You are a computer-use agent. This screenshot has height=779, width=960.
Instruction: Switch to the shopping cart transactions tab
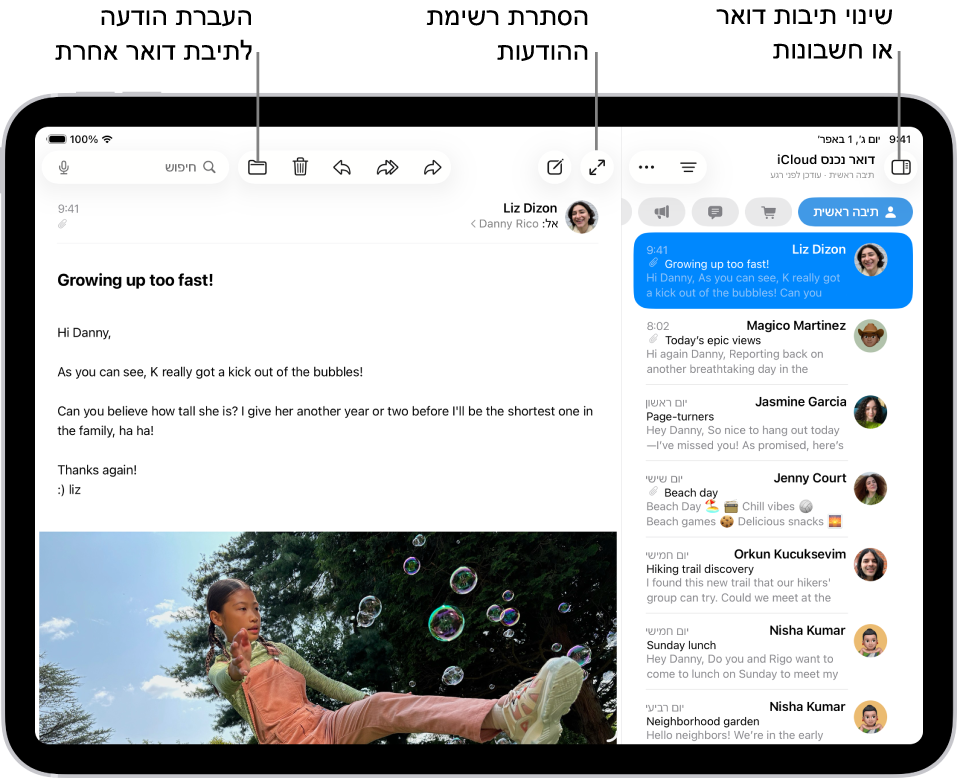pos(768,212)
